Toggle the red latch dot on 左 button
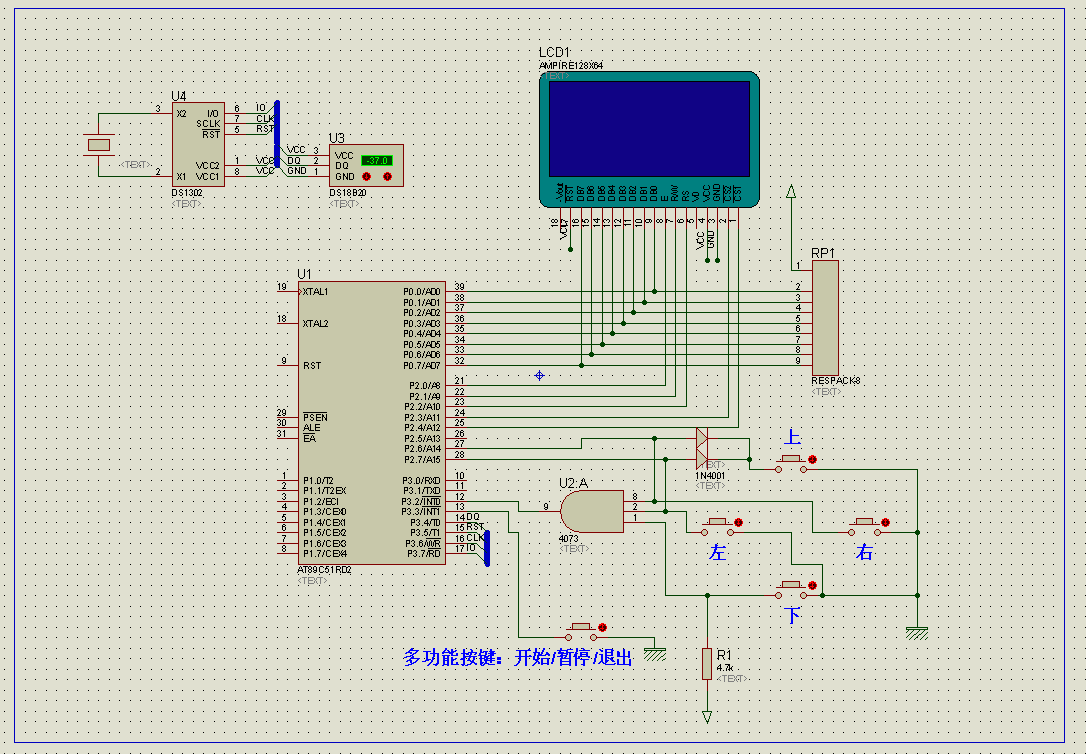Viewport: 1086px width, 754px height. (x=738, y=522)
